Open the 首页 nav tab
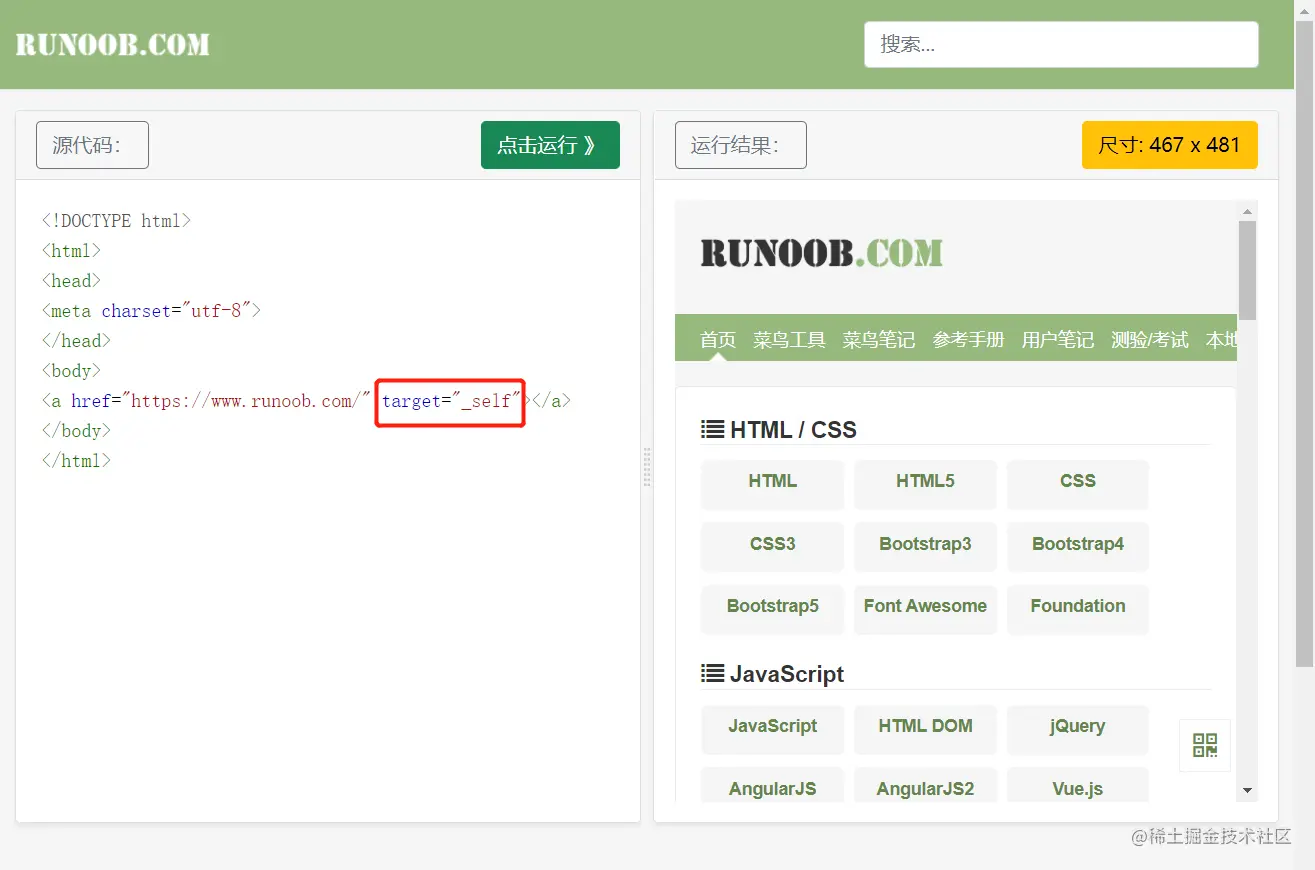 click(x=718, y=340)
